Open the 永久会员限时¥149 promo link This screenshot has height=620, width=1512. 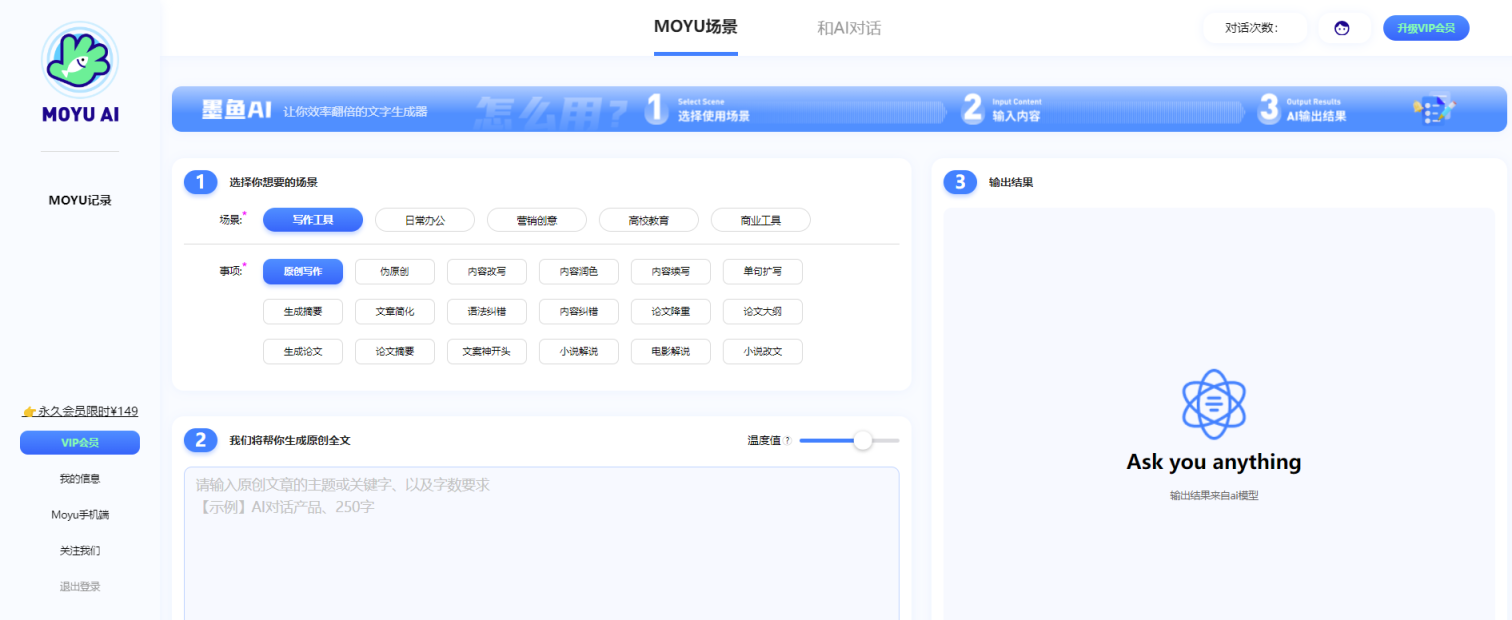[79, 410]
